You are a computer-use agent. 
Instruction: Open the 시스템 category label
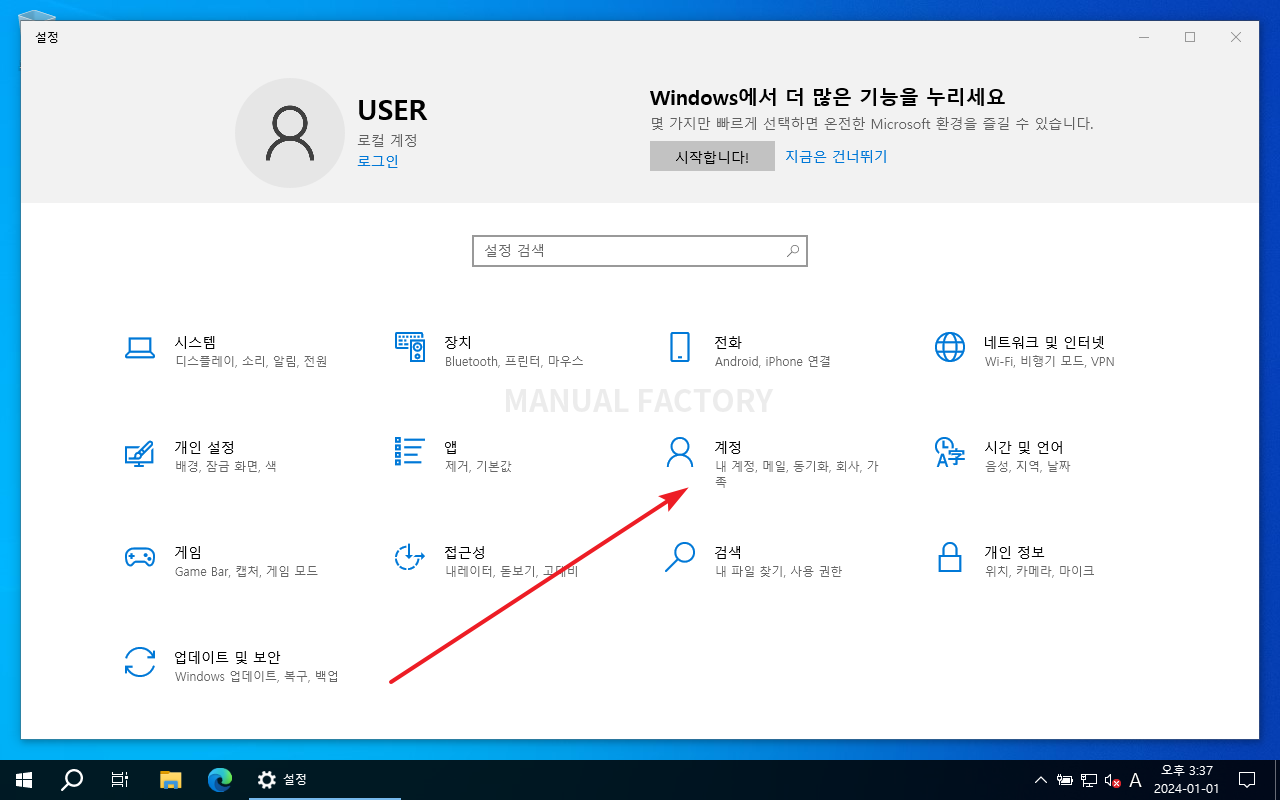click(195, 342)
